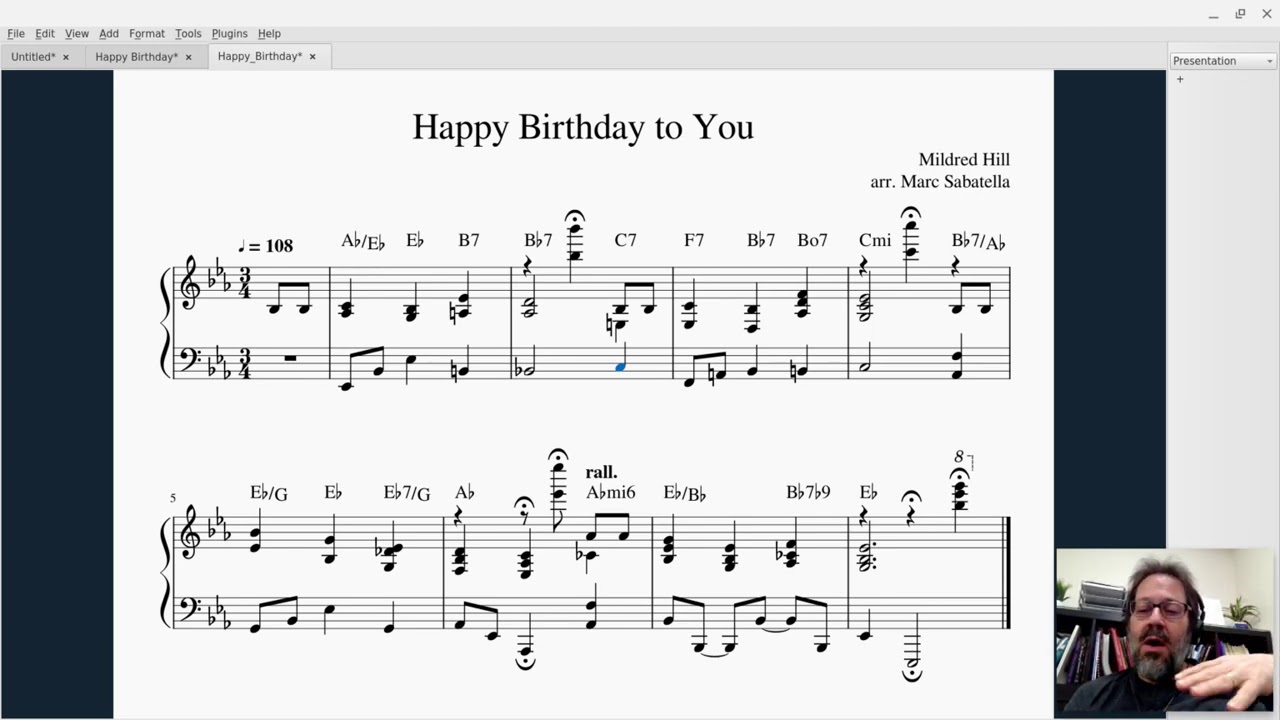Maximize the application window
This screenshot has width=1280, height=720.
click(x=1240, y=14)
